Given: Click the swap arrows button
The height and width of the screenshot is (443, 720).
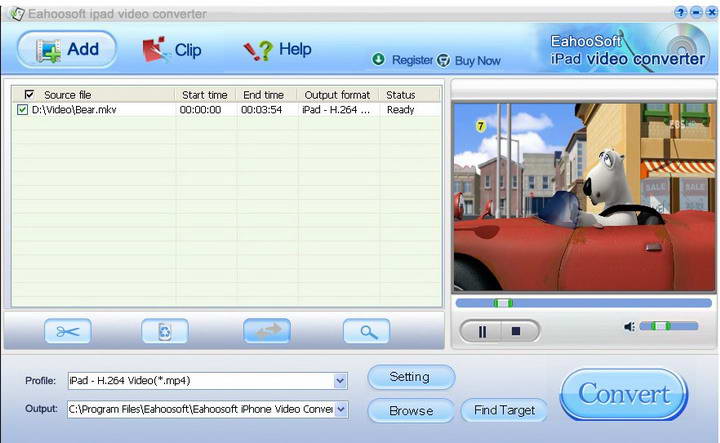Looking at the screenshot, I should [x=267, y=331].
